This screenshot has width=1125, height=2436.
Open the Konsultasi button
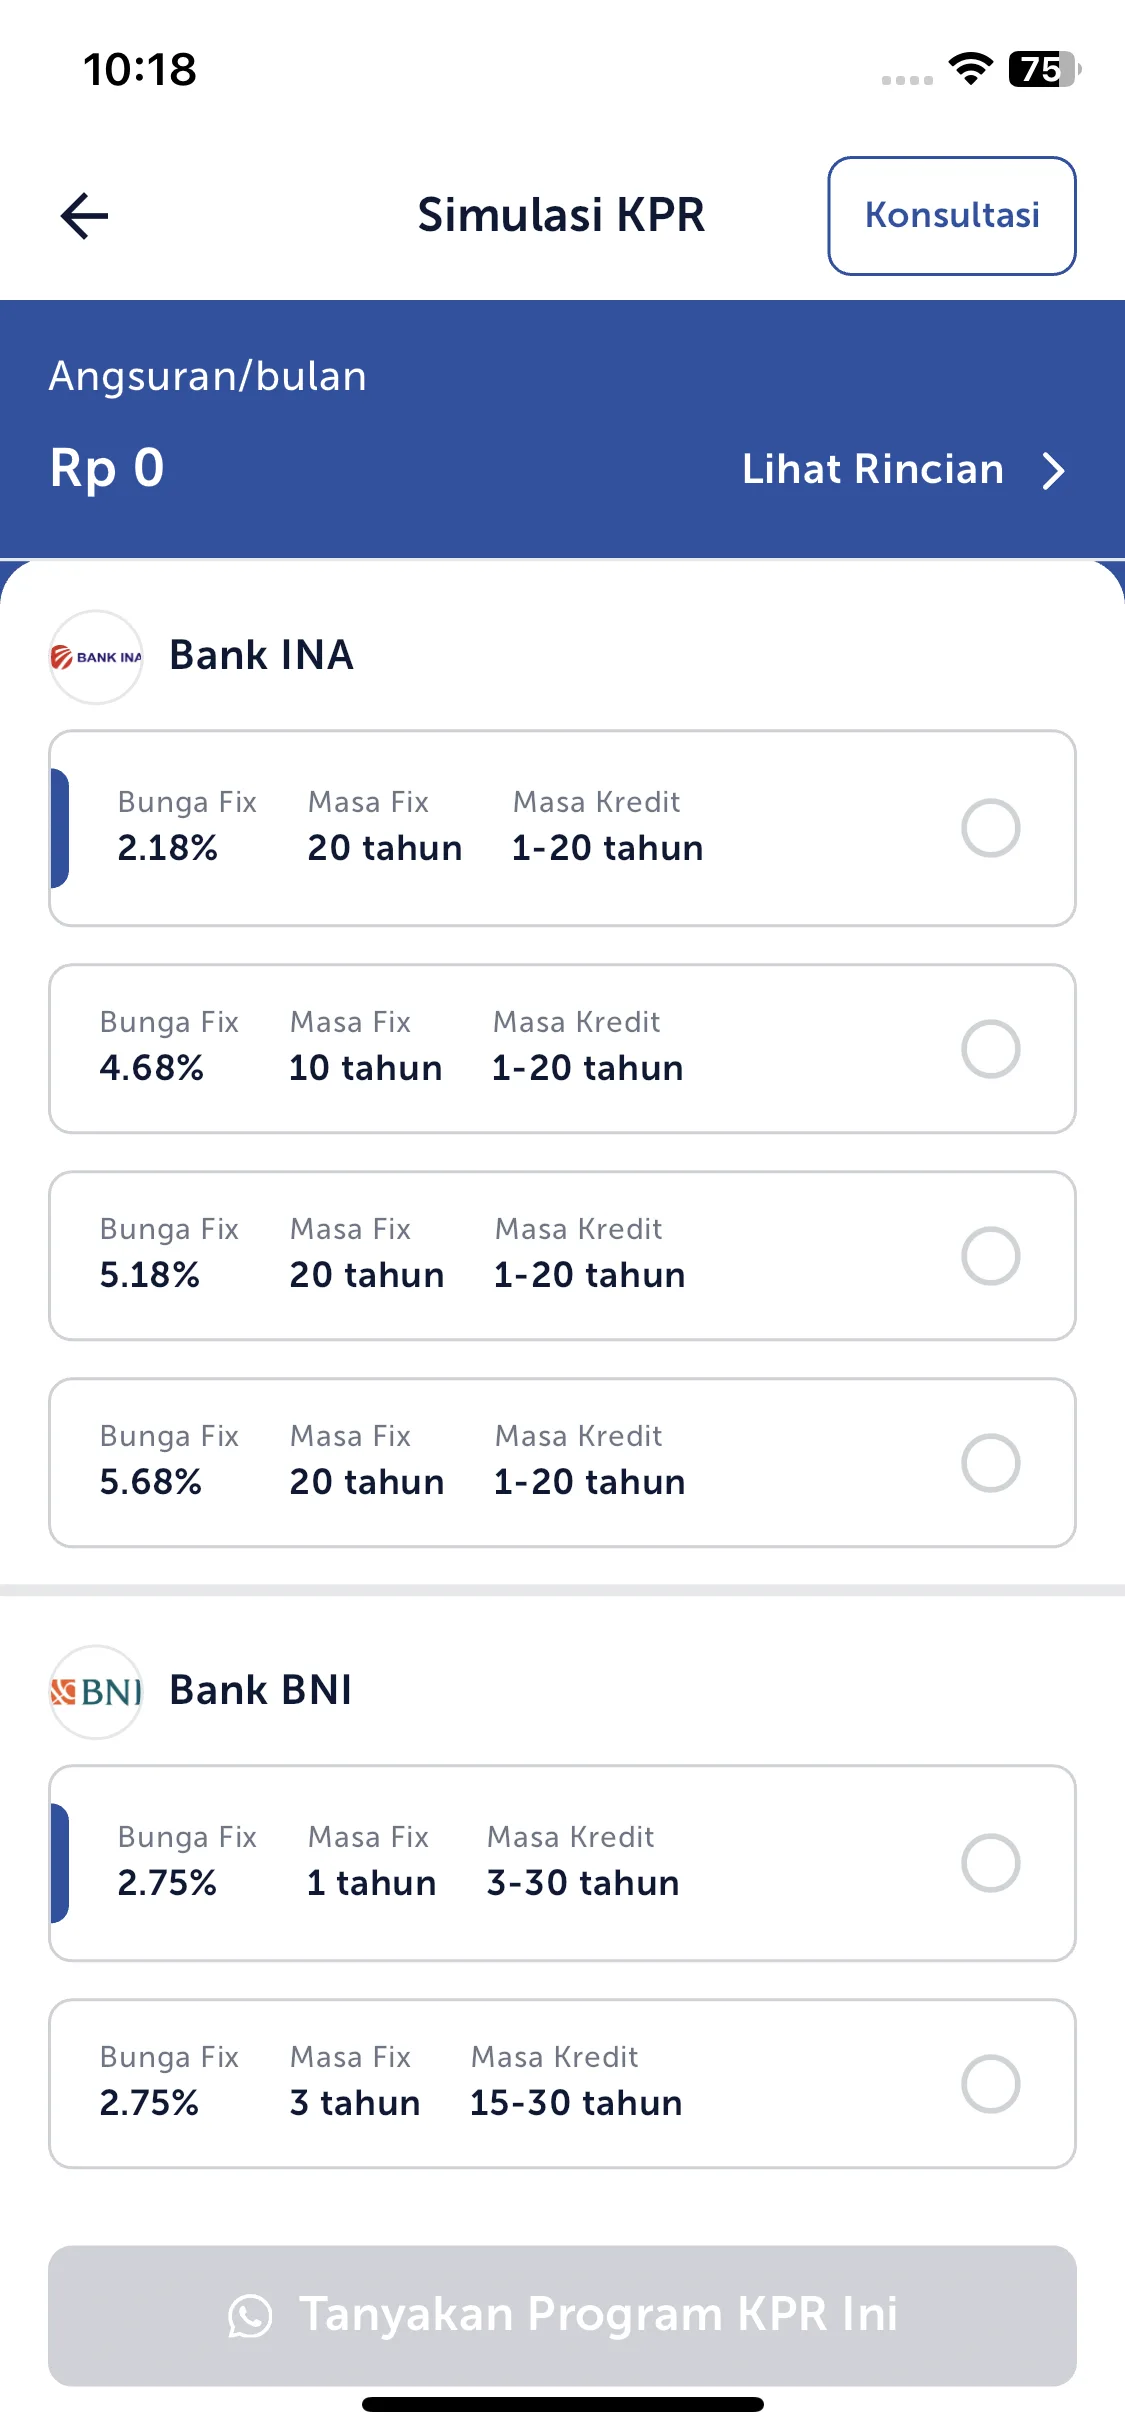tap(952, 215)
